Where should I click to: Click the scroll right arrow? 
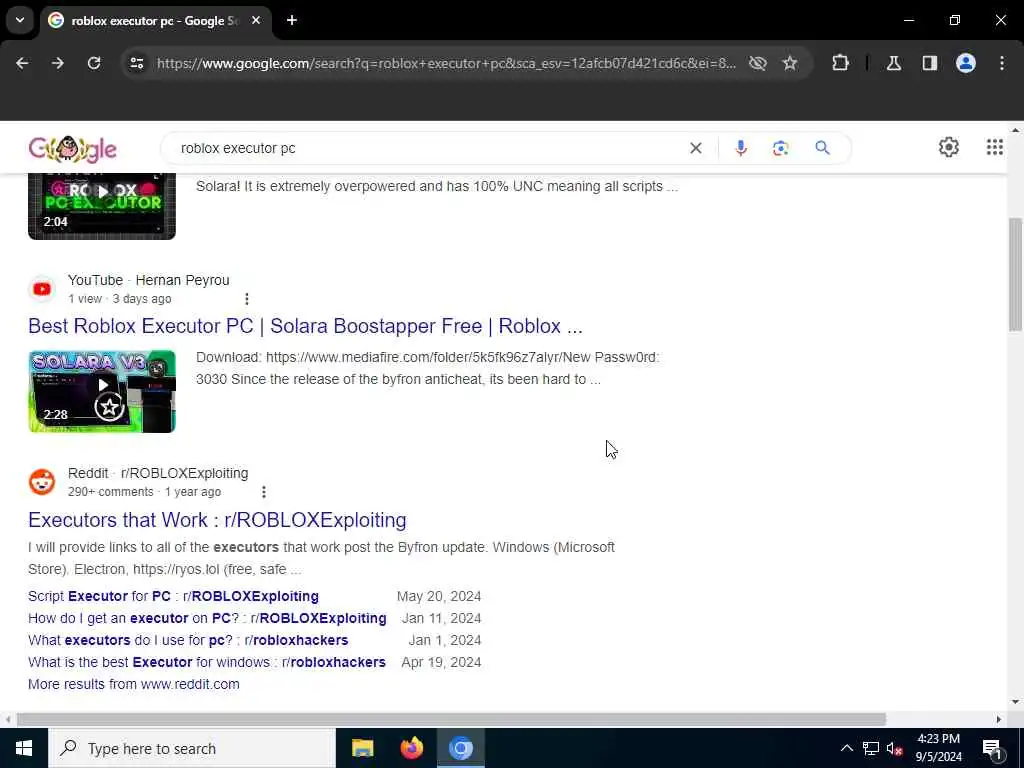click(x=999, y=720)
